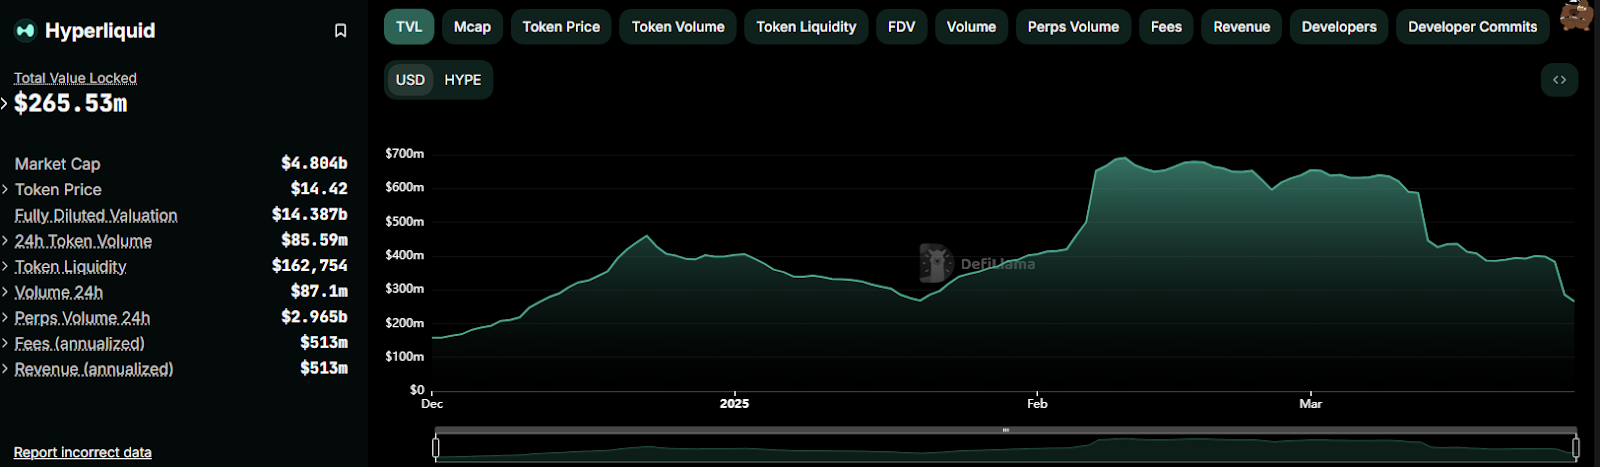The height and width of the screenshot is (467, 1600).
Task: Click the Market Cap label
Action: [57, 164]
